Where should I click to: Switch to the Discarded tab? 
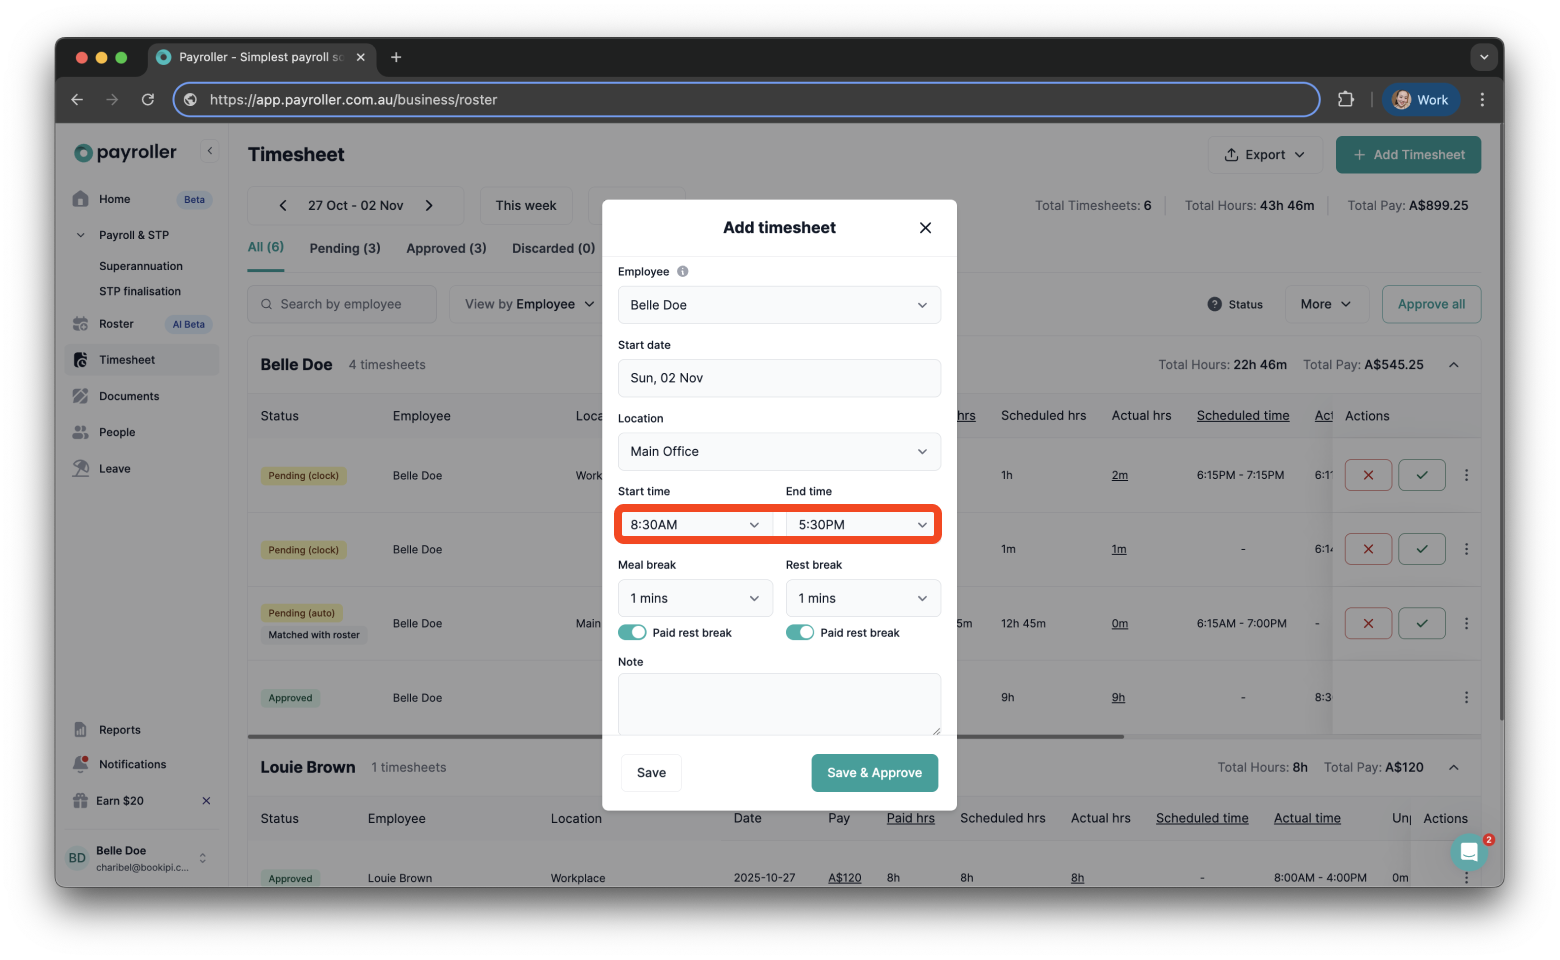pyautogui.click(x=552, y=247)
